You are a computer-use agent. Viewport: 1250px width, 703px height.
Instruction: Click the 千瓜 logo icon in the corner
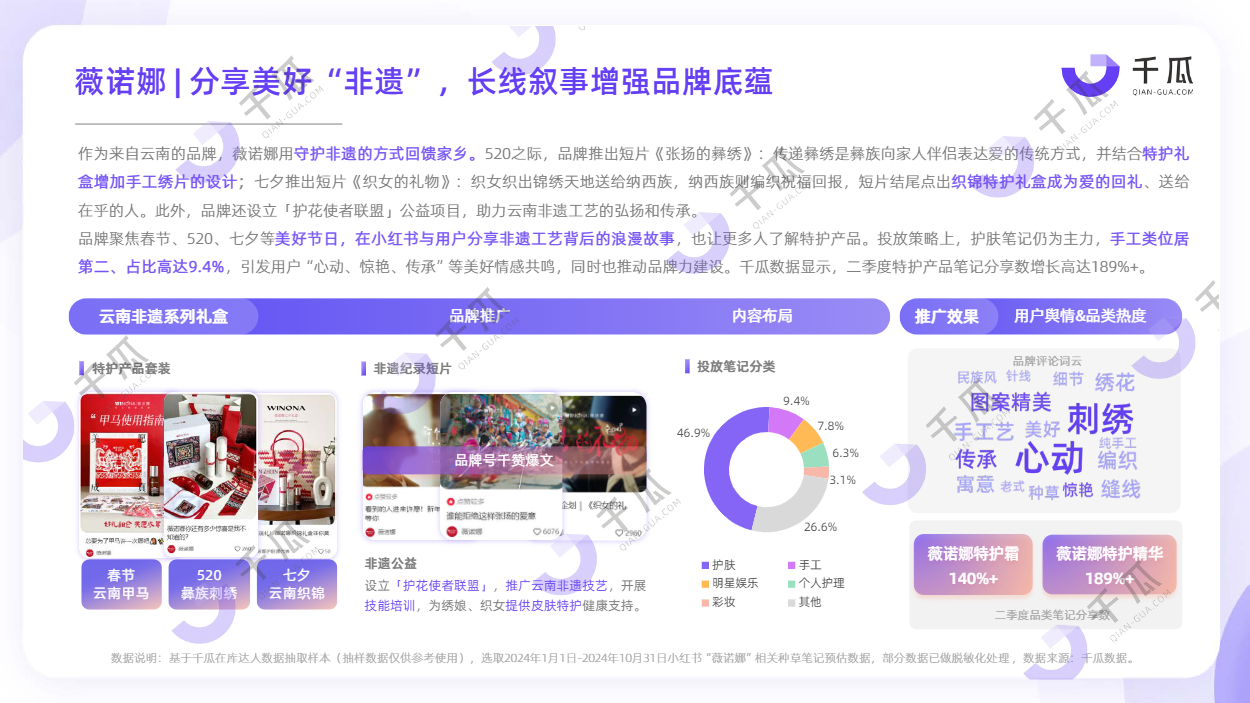(x=1090, y=75)
